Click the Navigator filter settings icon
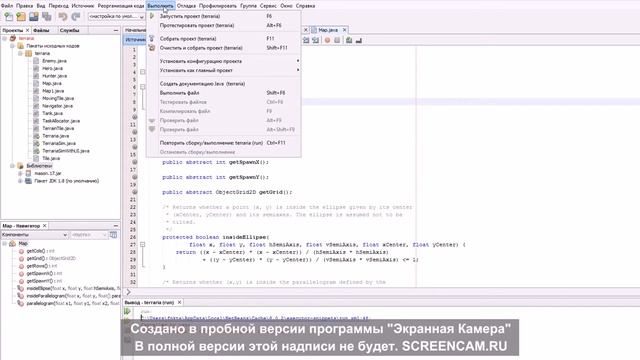 point(113,235)
